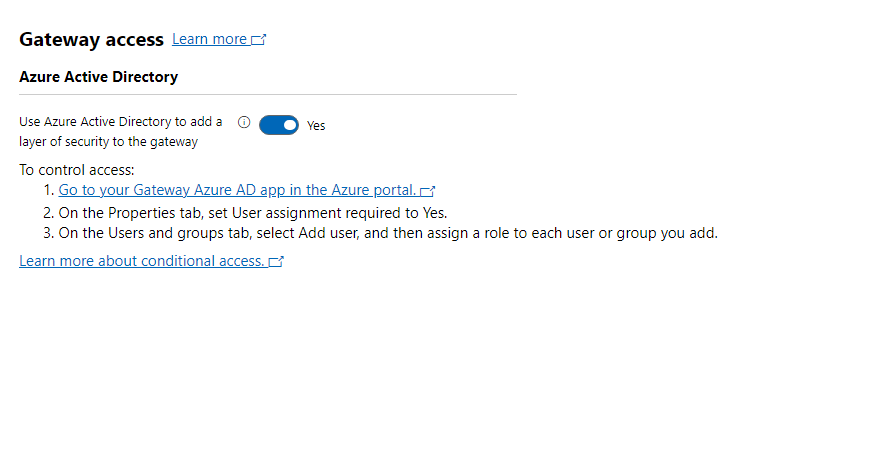Open Learn more about conditional access link
870x451 pixels.
[x=141, y=261]
